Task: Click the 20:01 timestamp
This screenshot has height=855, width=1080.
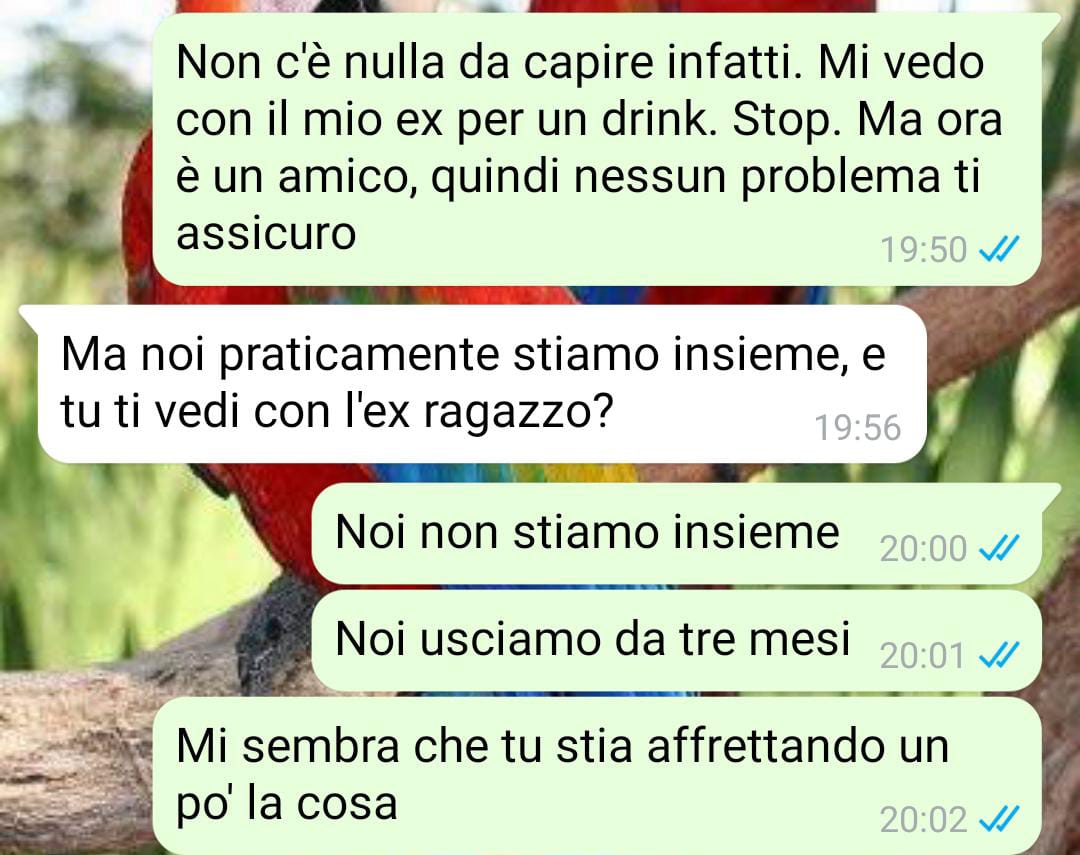Action: [922, 655]
